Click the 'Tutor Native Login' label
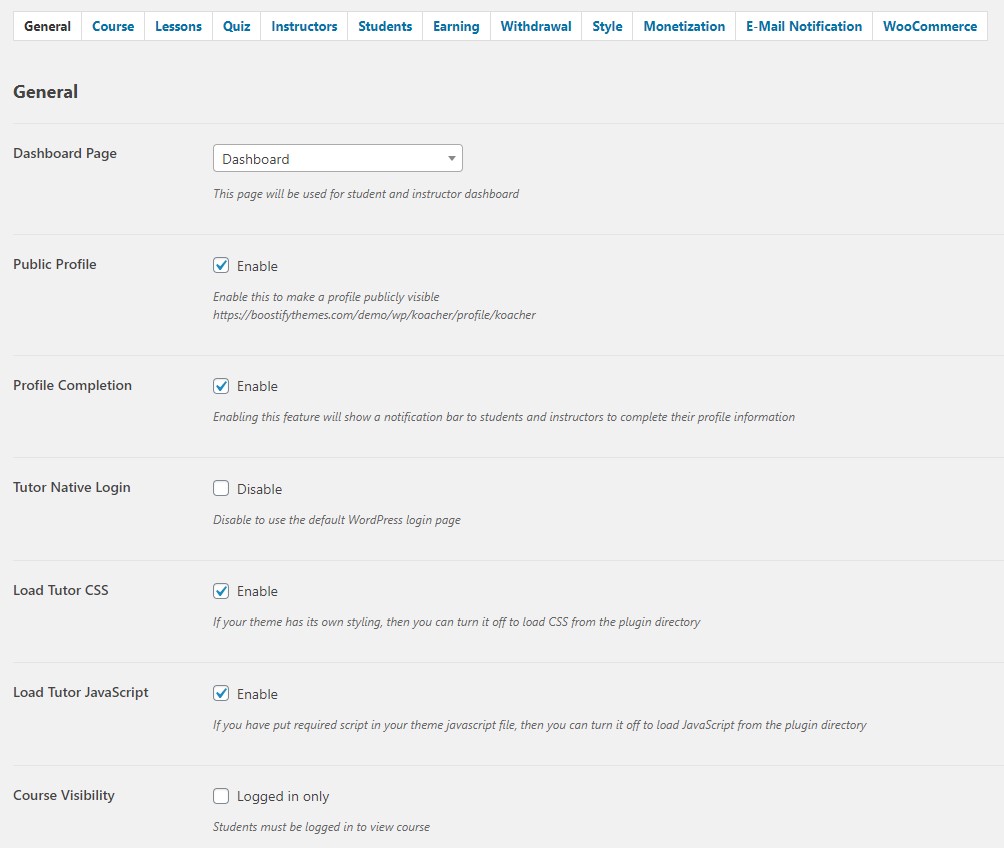 72,487
